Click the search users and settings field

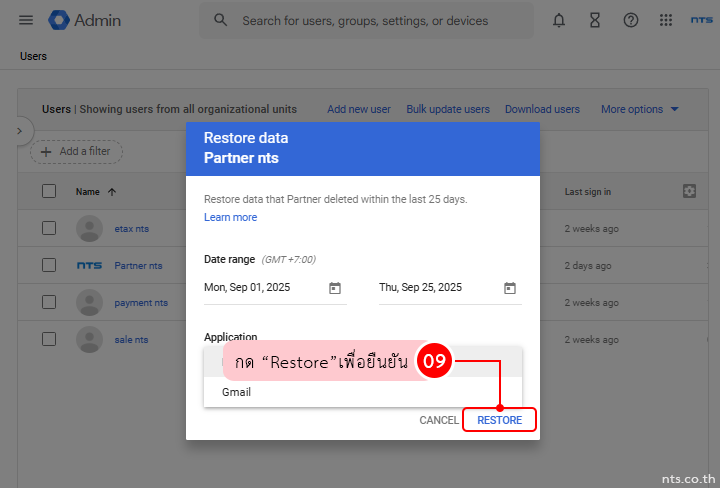click(x=380, y=20)
